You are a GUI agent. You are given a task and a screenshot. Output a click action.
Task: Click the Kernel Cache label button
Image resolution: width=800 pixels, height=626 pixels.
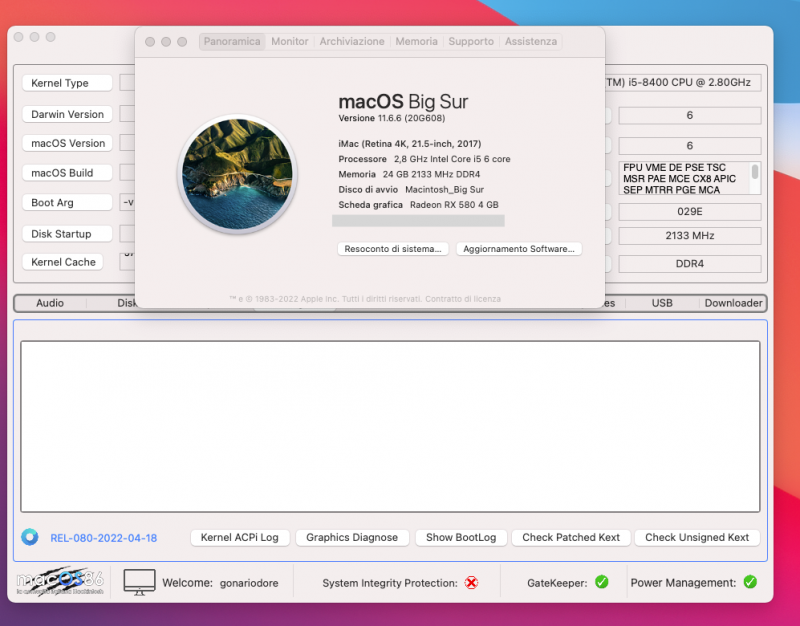[x=63, y=262]
